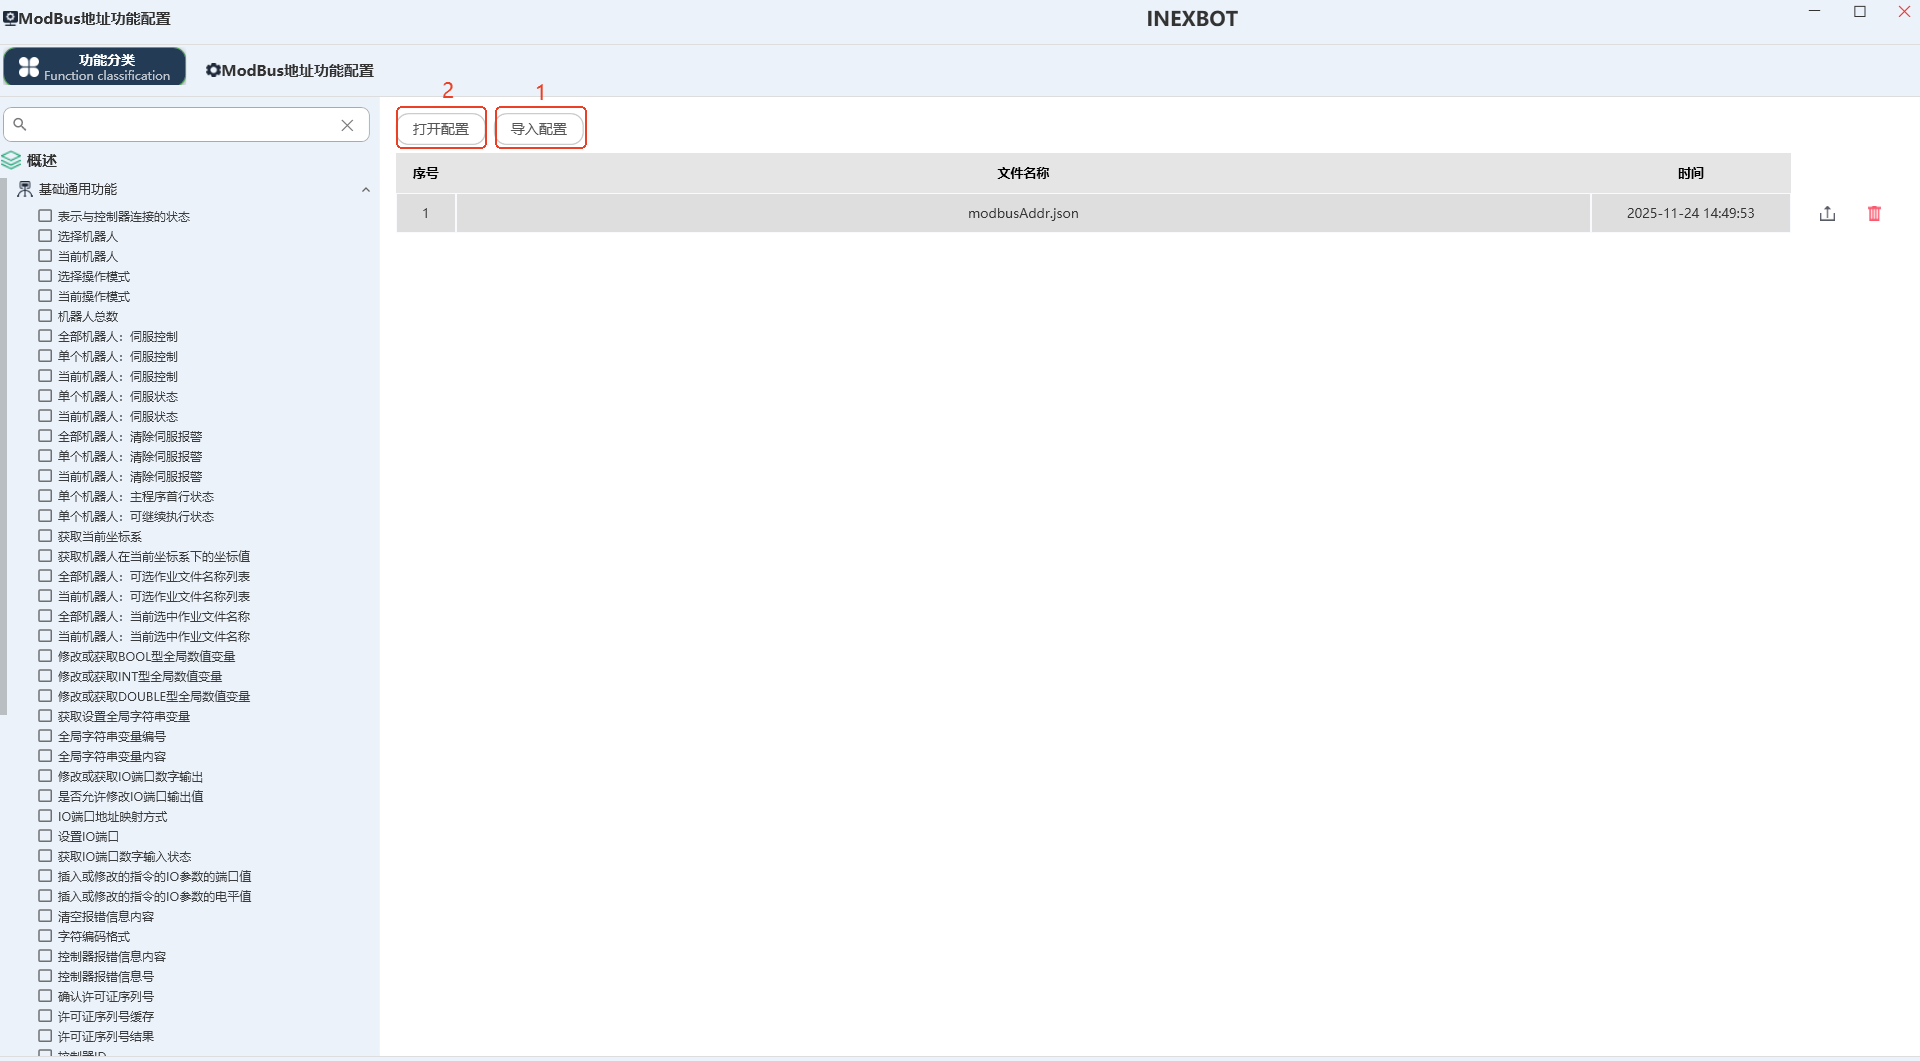Select the 概述 tree item
Screen dimensions: 1920x1061
tap(42, 160)
